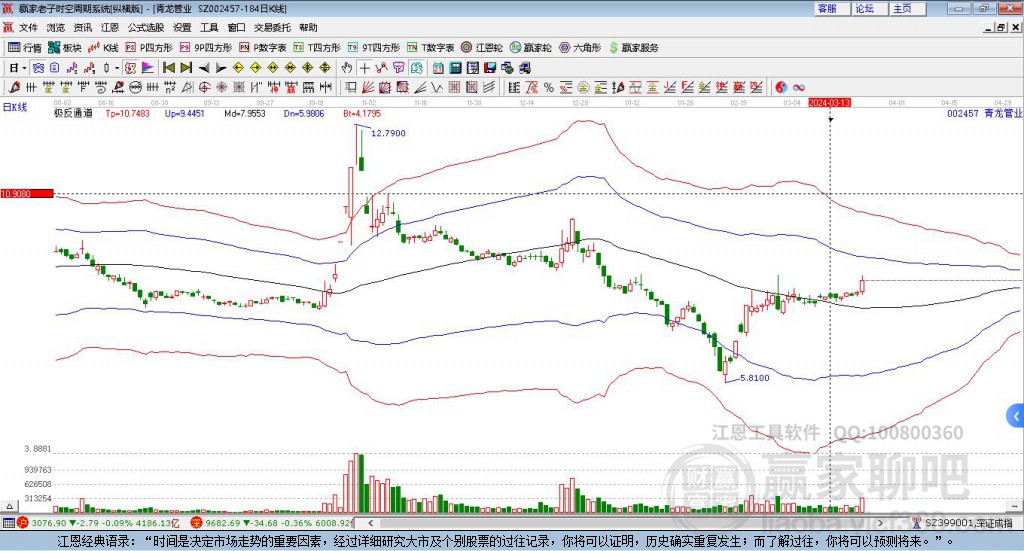
Task: Click the 论坛 forum button
Action: 870,8
